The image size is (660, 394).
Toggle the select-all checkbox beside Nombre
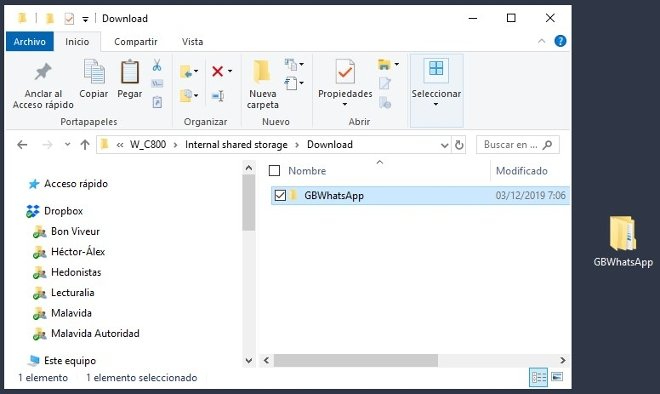coord(274,170)
